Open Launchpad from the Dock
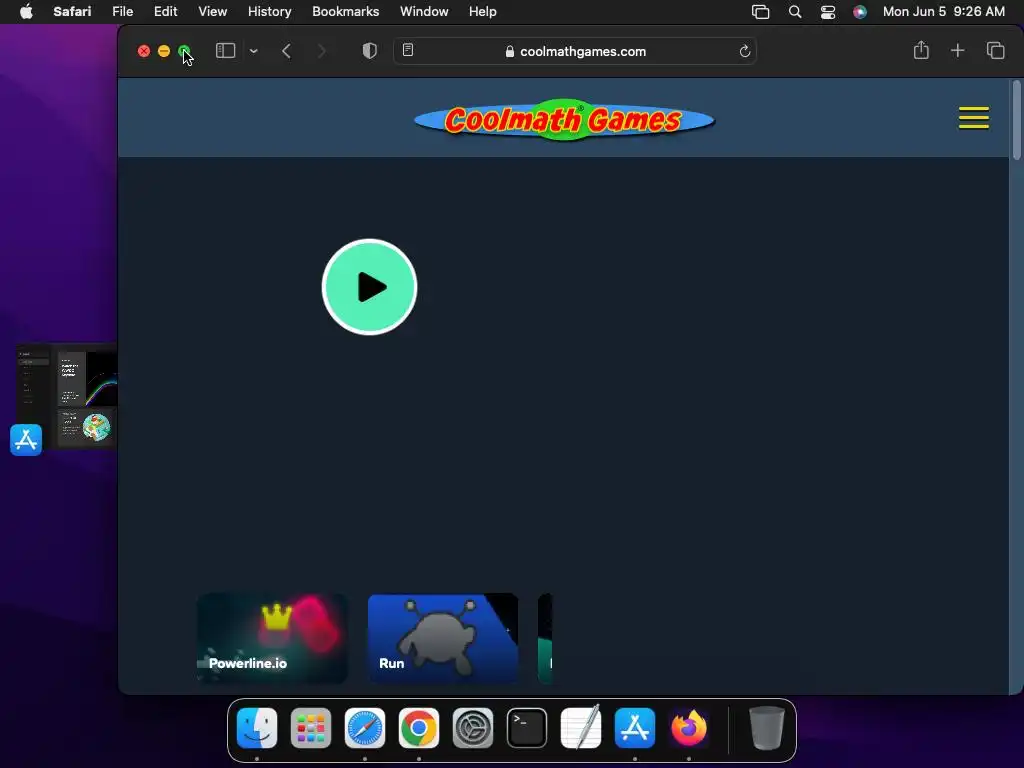The height and width of the screenshot is (768, 1024). 311,728
